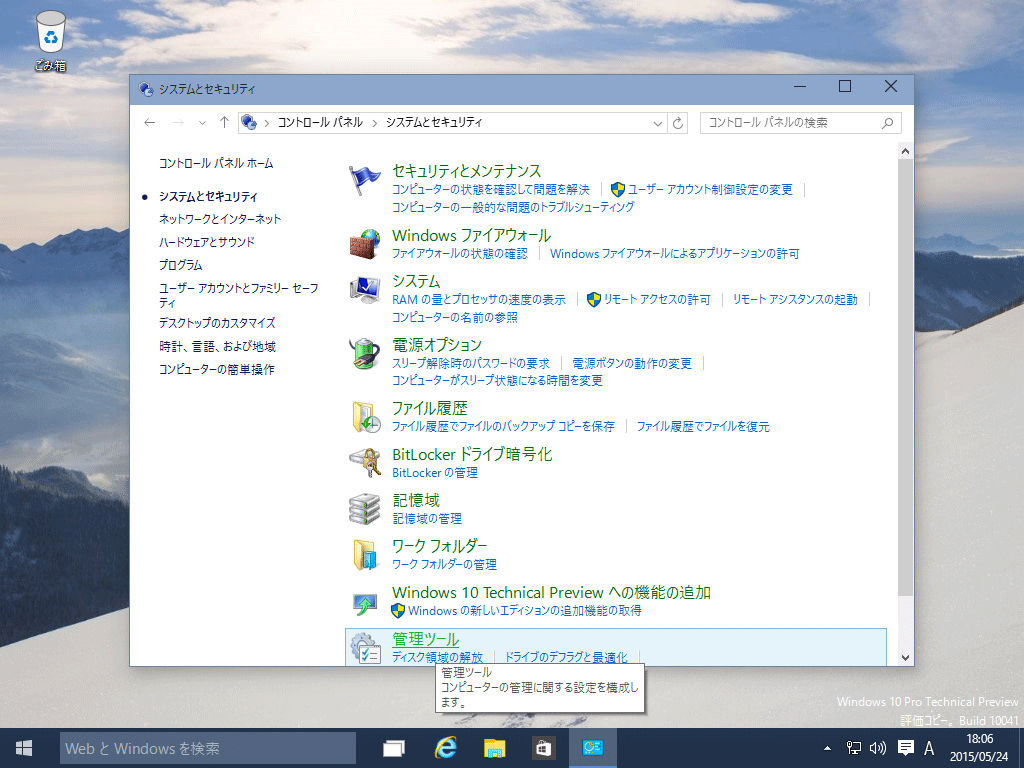The image size is (1024, 768).
Task: Refresh the control panel view
Action: 678,123
